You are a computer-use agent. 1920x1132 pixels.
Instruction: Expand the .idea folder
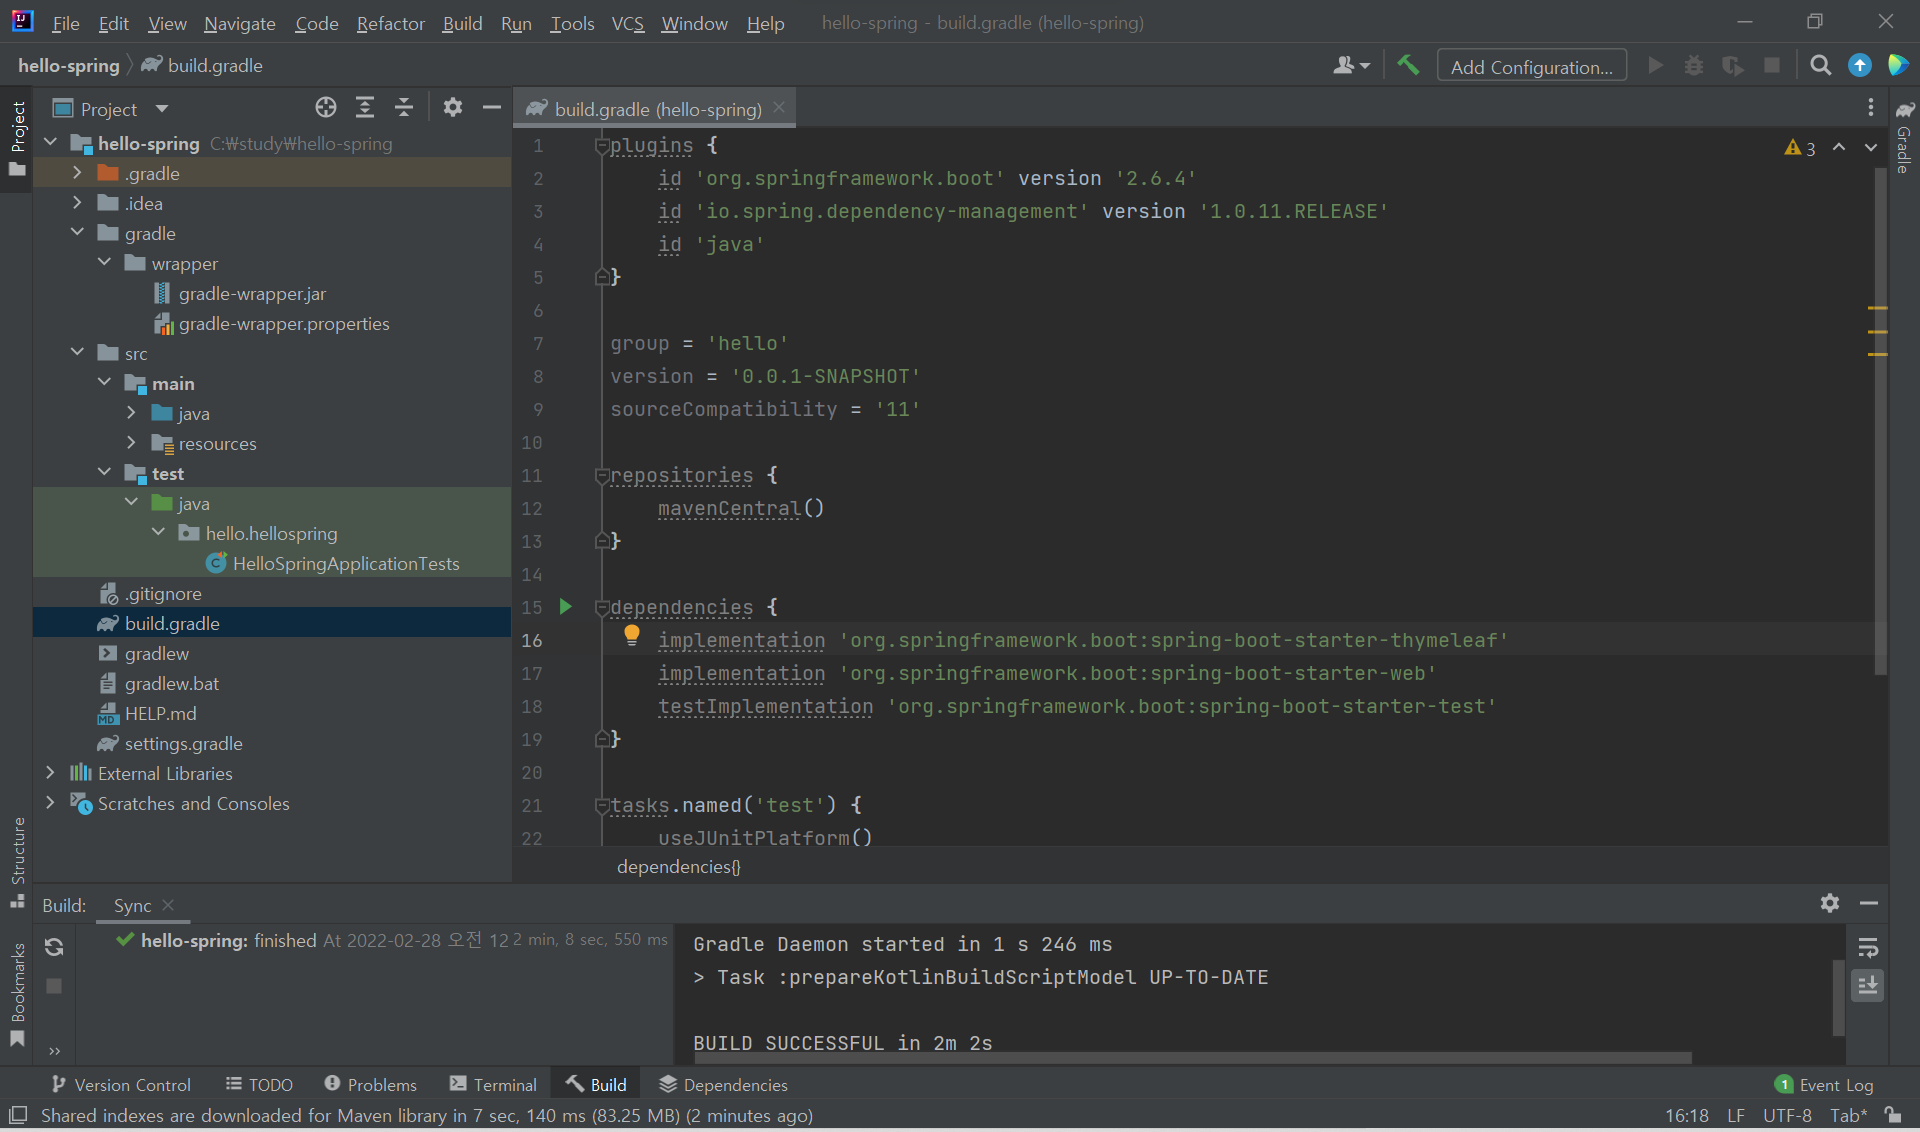pos(77,203)
